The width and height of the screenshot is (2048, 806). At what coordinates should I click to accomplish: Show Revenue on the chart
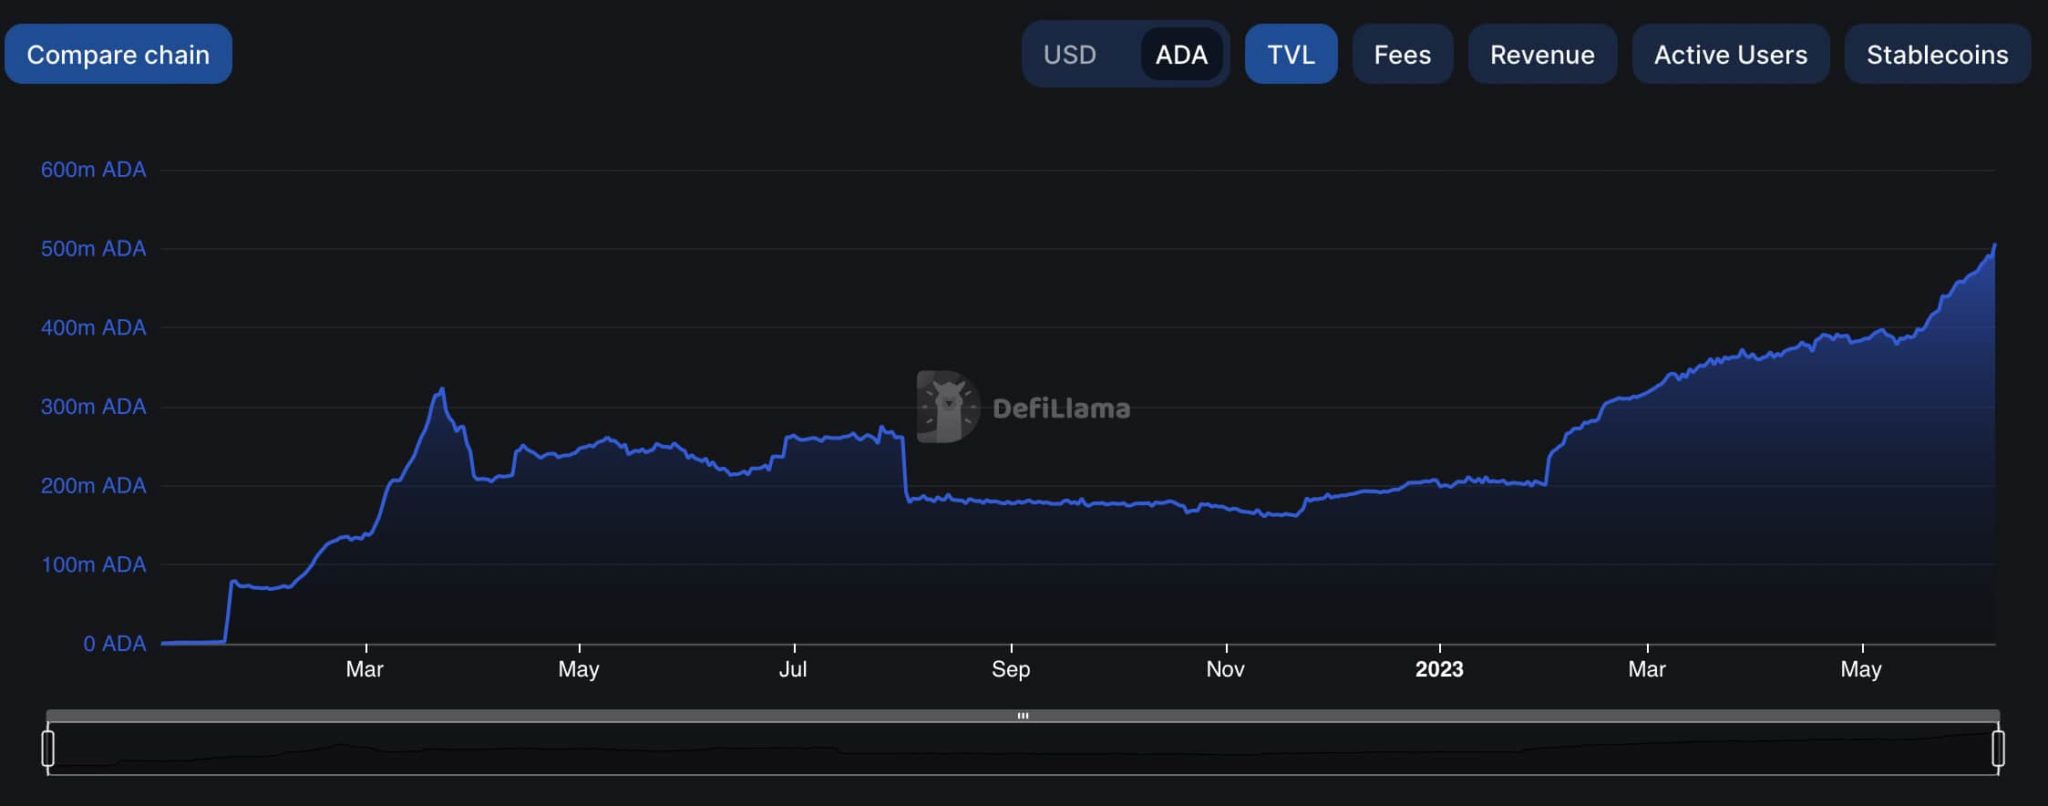tap(1542, 54)
